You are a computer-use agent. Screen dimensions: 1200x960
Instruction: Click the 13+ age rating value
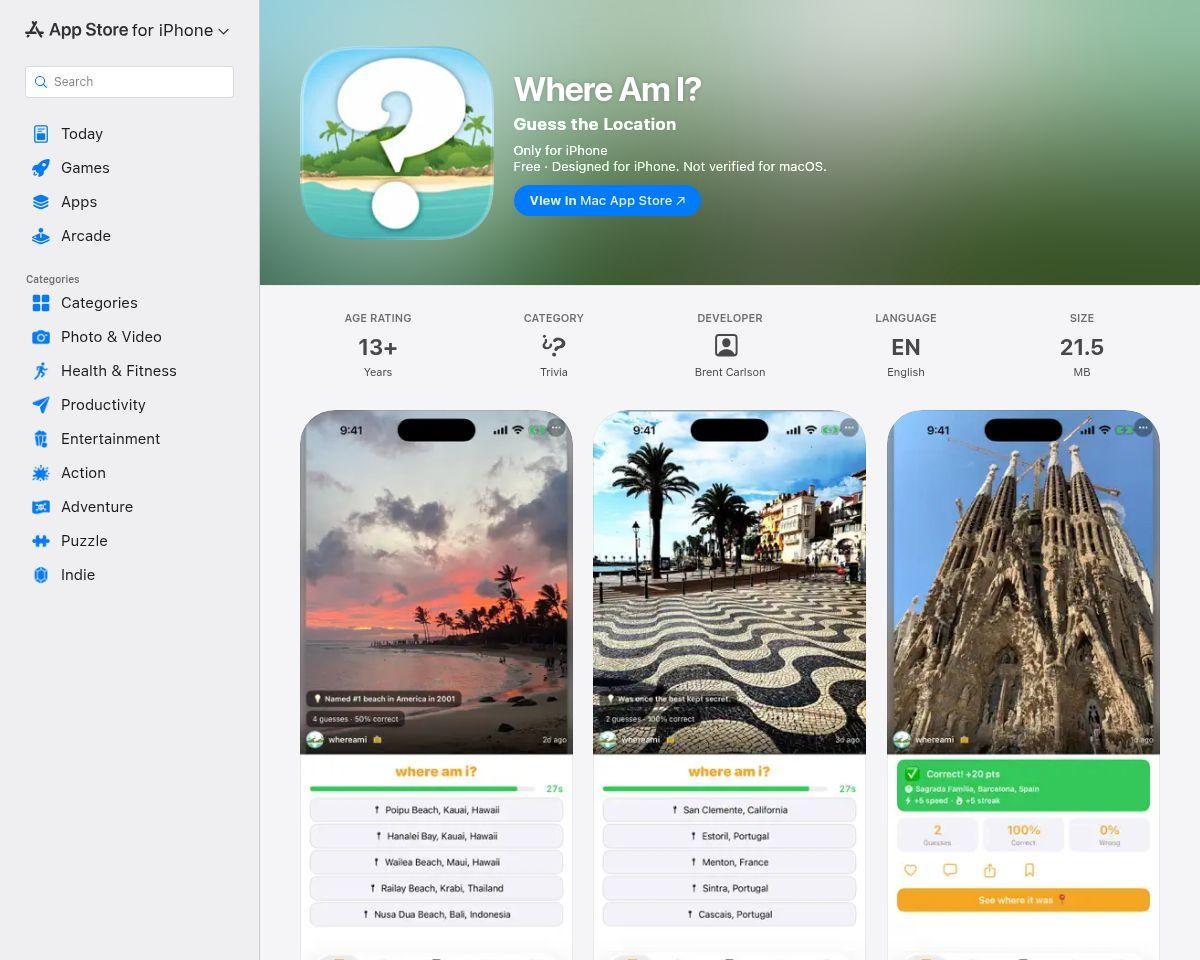click(378, 347)
